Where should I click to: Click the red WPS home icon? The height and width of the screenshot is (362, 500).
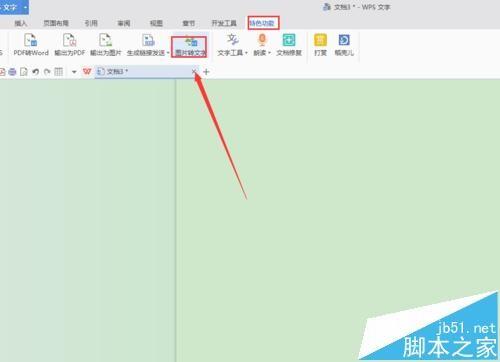pyautogui.click(x=87, y=71)
